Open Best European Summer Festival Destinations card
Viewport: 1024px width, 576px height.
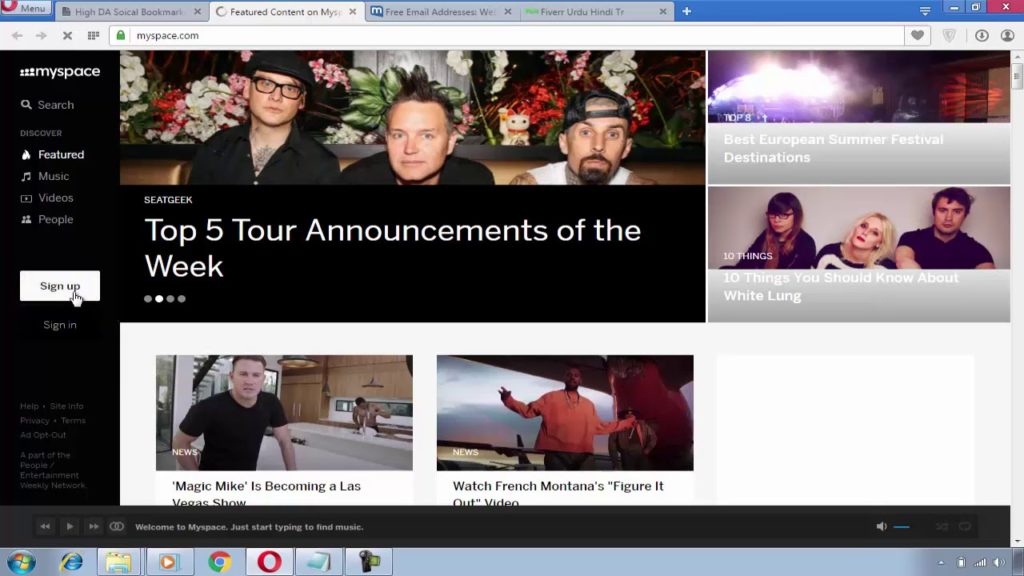click(859, 118)
